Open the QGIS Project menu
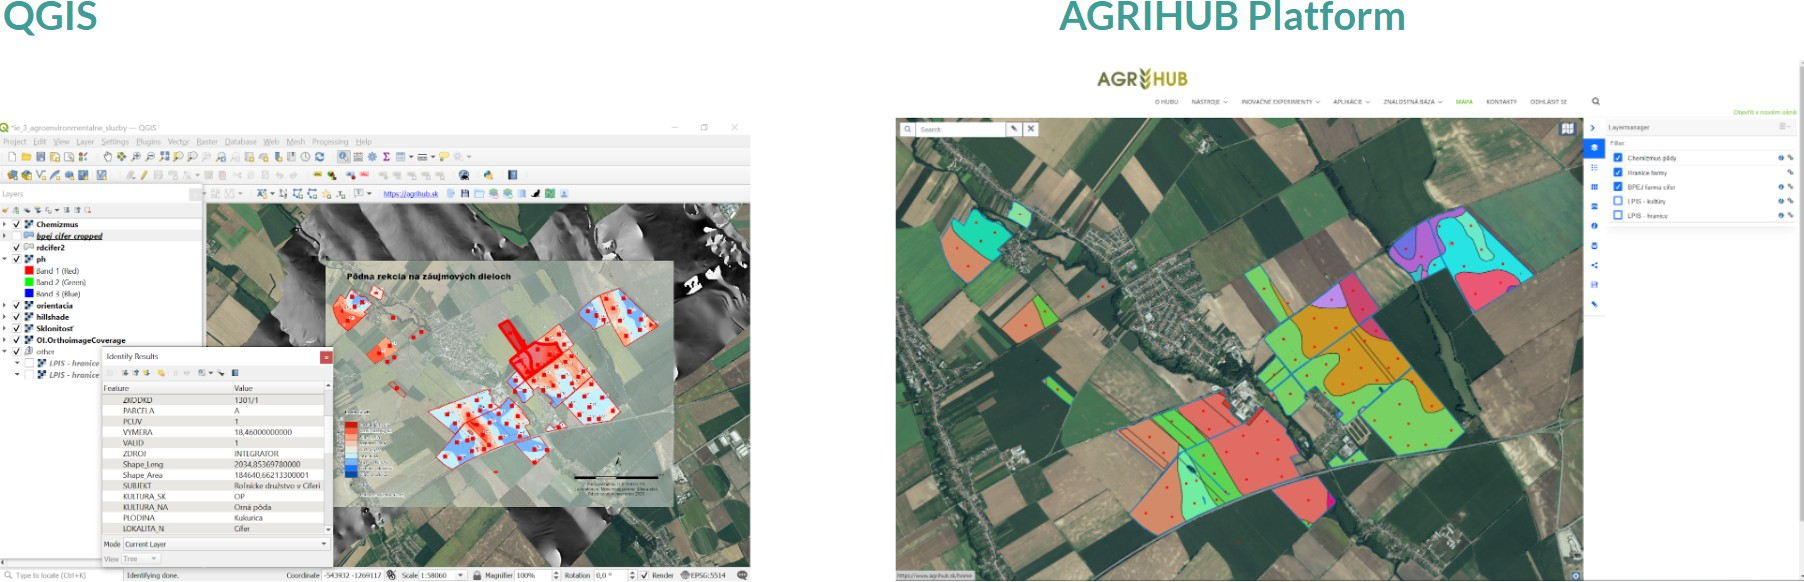The height and width of the screenshot is (582, 1804). tap(14, 142)
